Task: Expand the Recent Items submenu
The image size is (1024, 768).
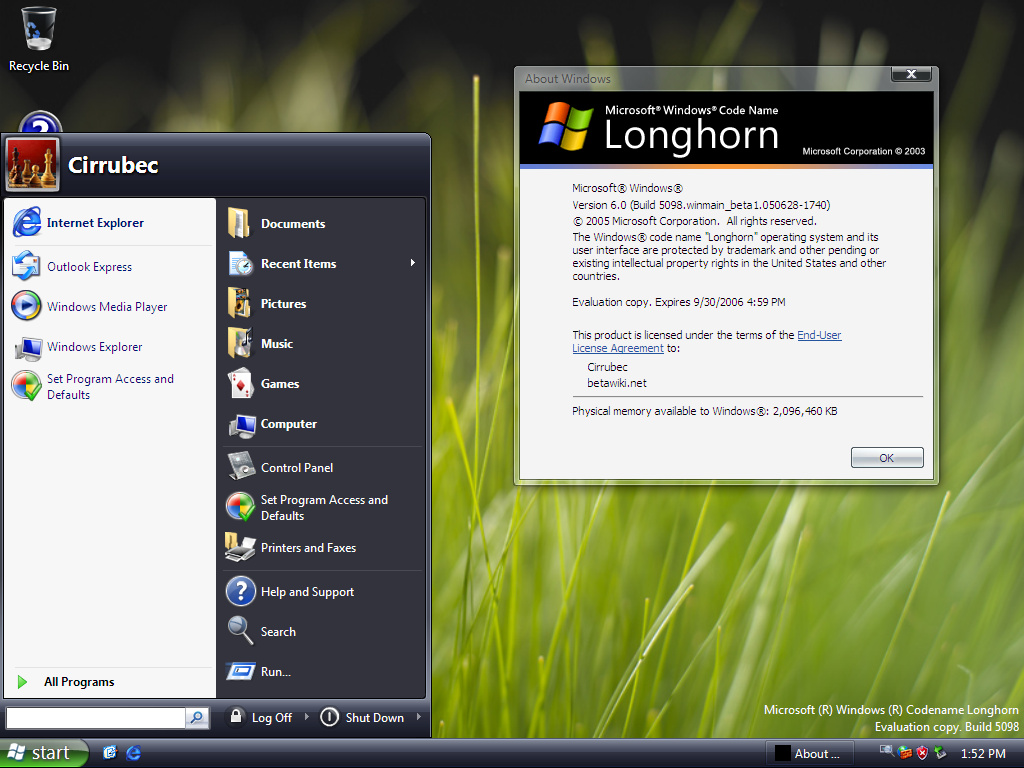Action: 411,264
